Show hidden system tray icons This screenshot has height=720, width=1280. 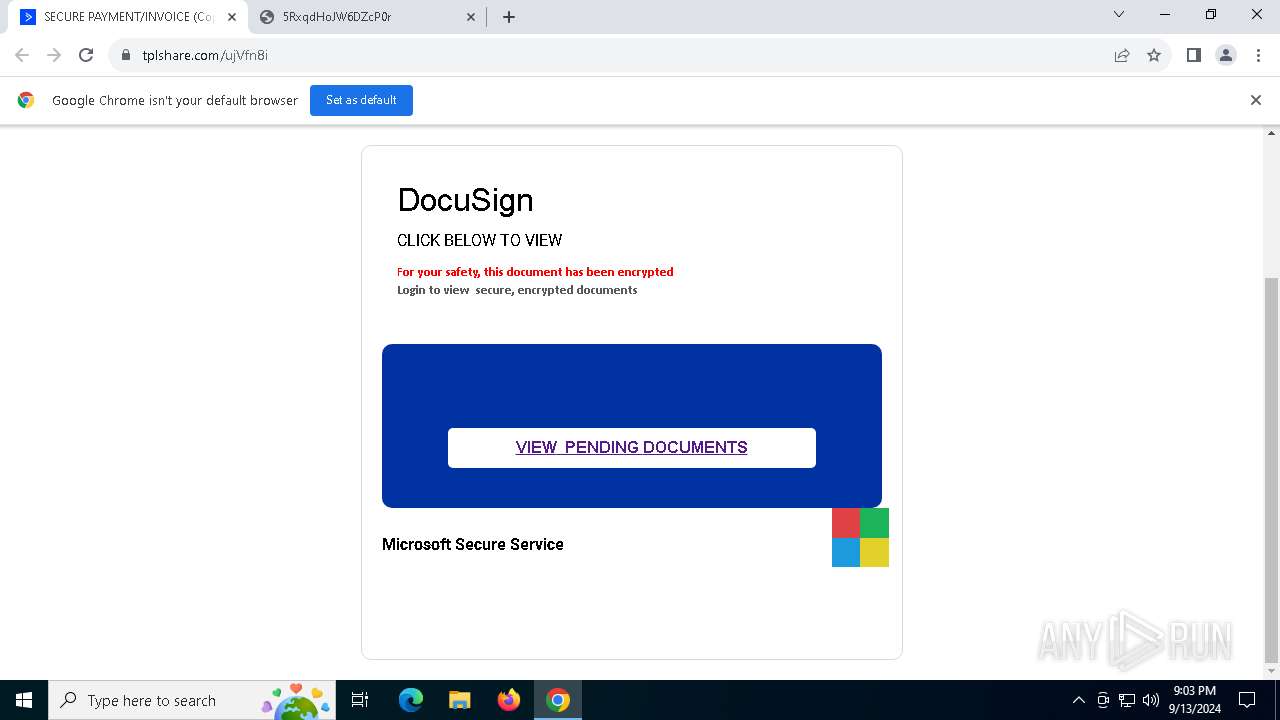(1078, 700)
